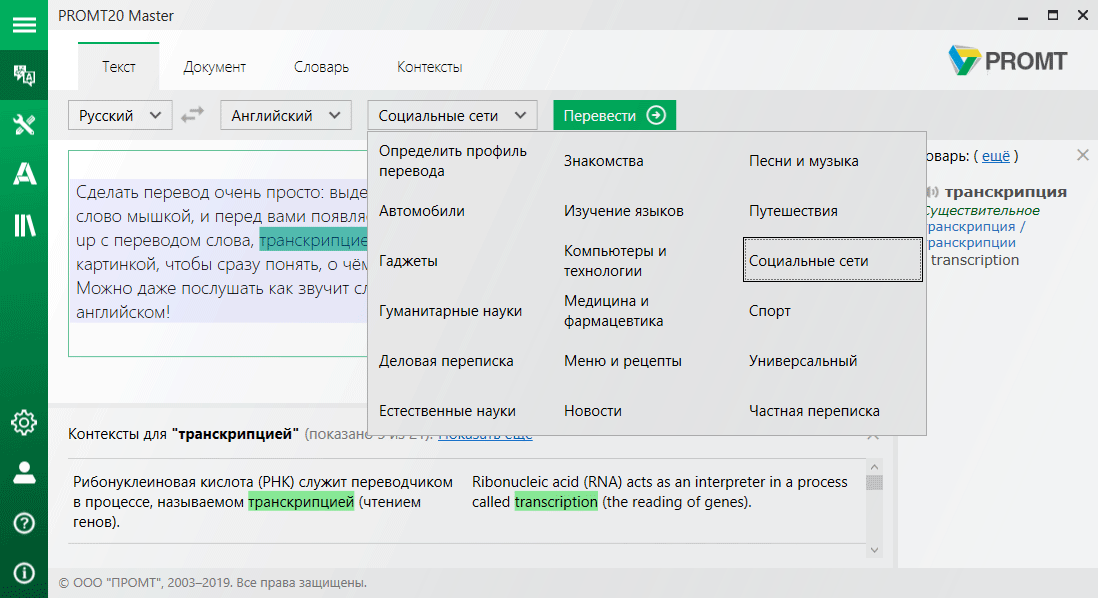Collapse the Социальные сети profile dropdown
1098x598 pixels.
pos(452,116)
